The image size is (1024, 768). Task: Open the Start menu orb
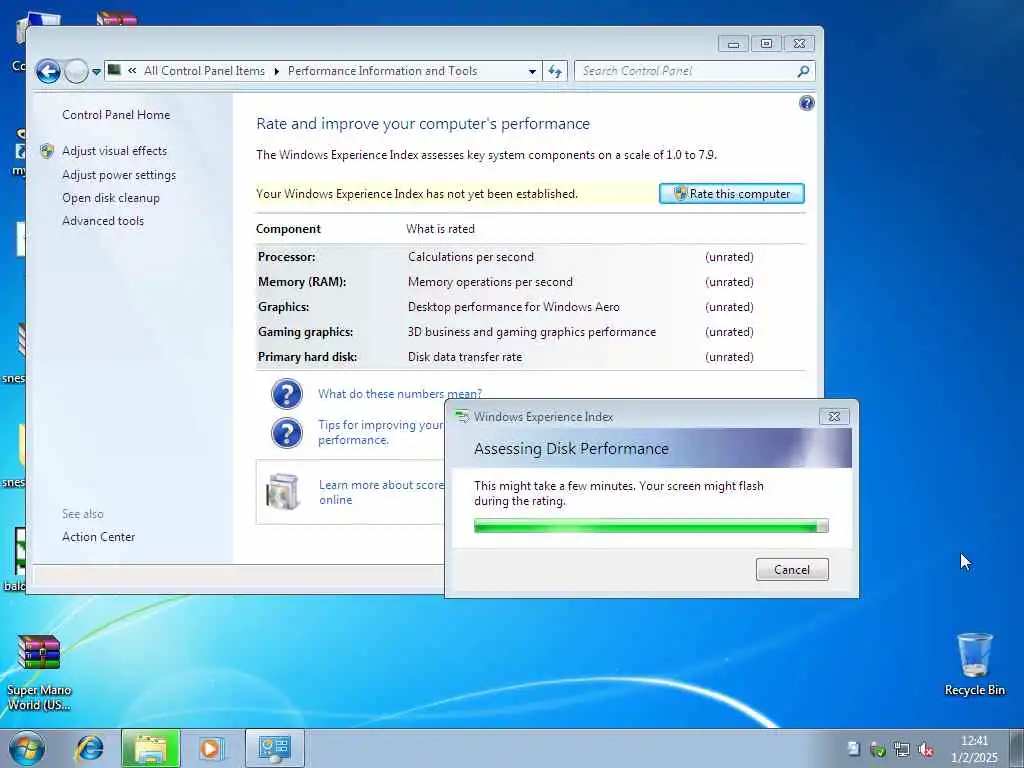click(27, 748)
